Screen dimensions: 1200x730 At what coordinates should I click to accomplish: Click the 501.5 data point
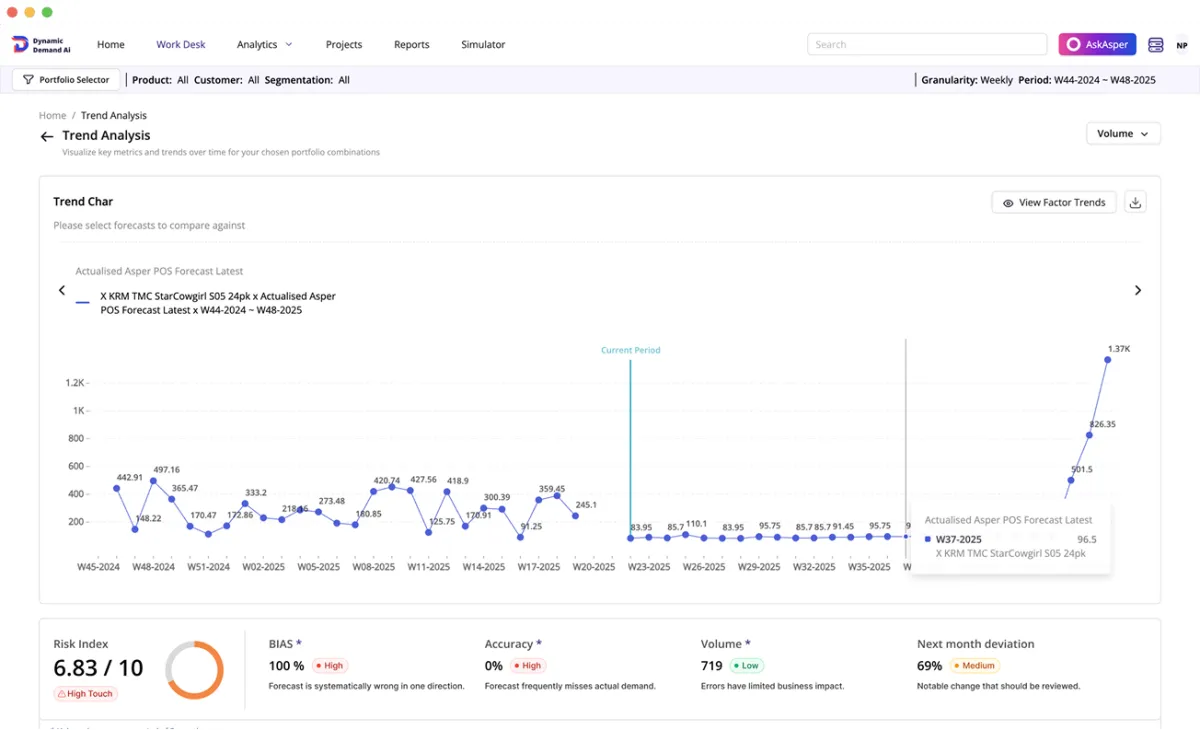[x=1070, y=480]
